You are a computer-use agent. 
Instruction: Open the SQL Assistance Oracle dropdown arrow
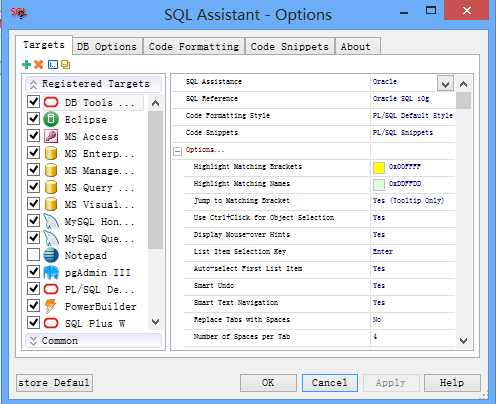(x=445, y=83)
